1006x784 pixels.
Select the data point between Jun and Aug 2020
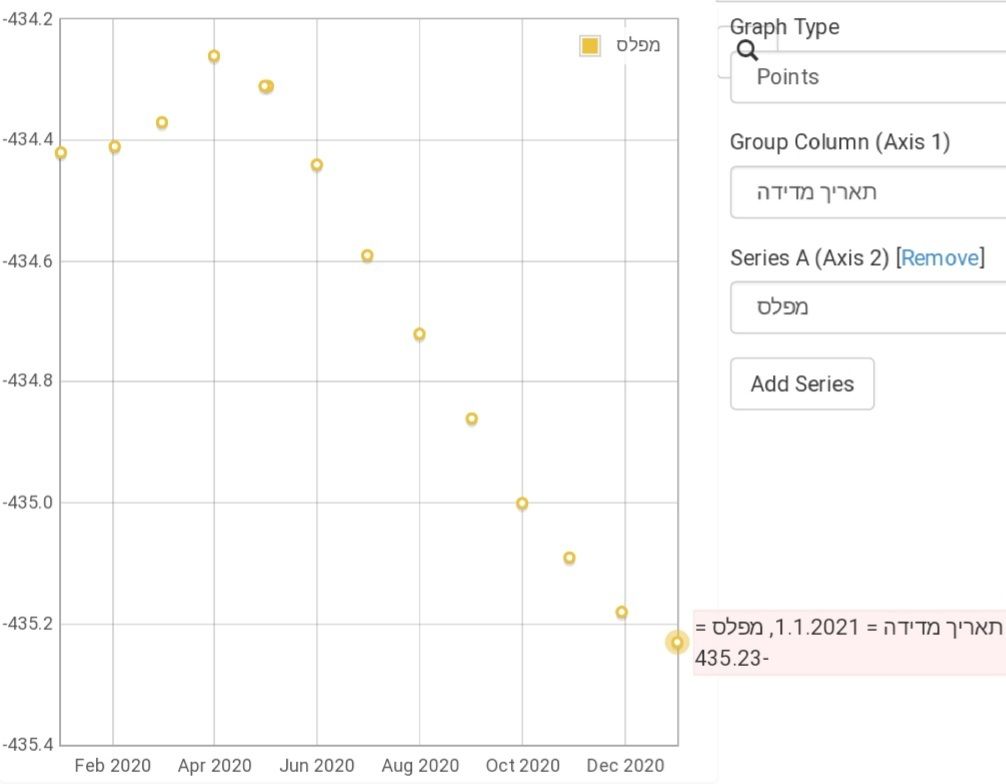(x=367, y=256)
